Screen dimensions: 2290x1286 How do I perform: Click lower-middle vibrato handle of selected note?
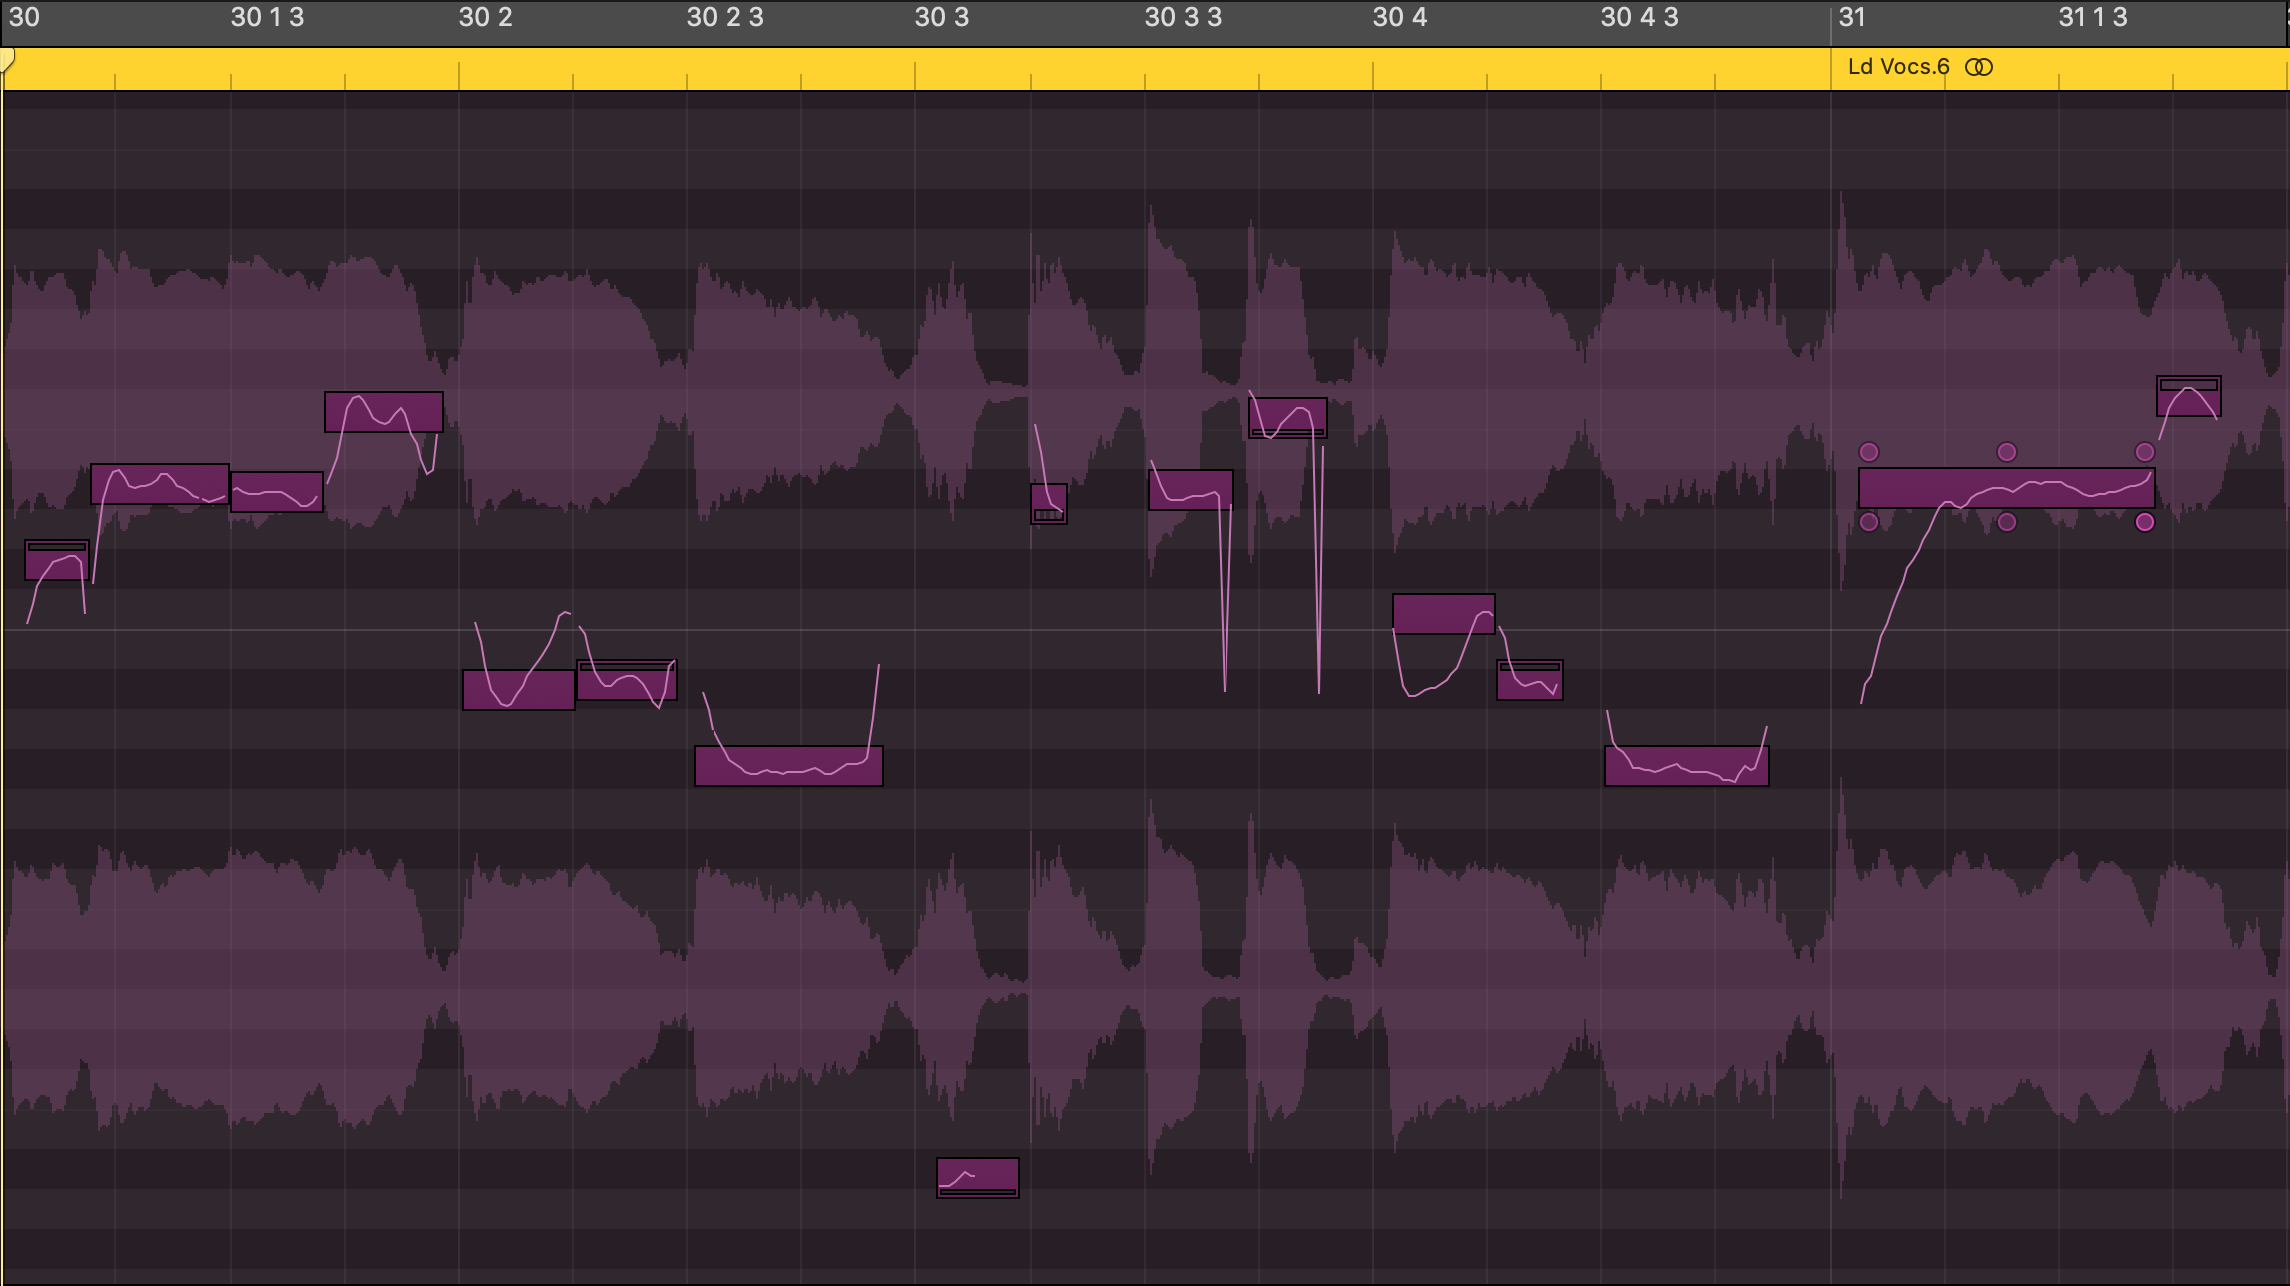[2006, 522]
